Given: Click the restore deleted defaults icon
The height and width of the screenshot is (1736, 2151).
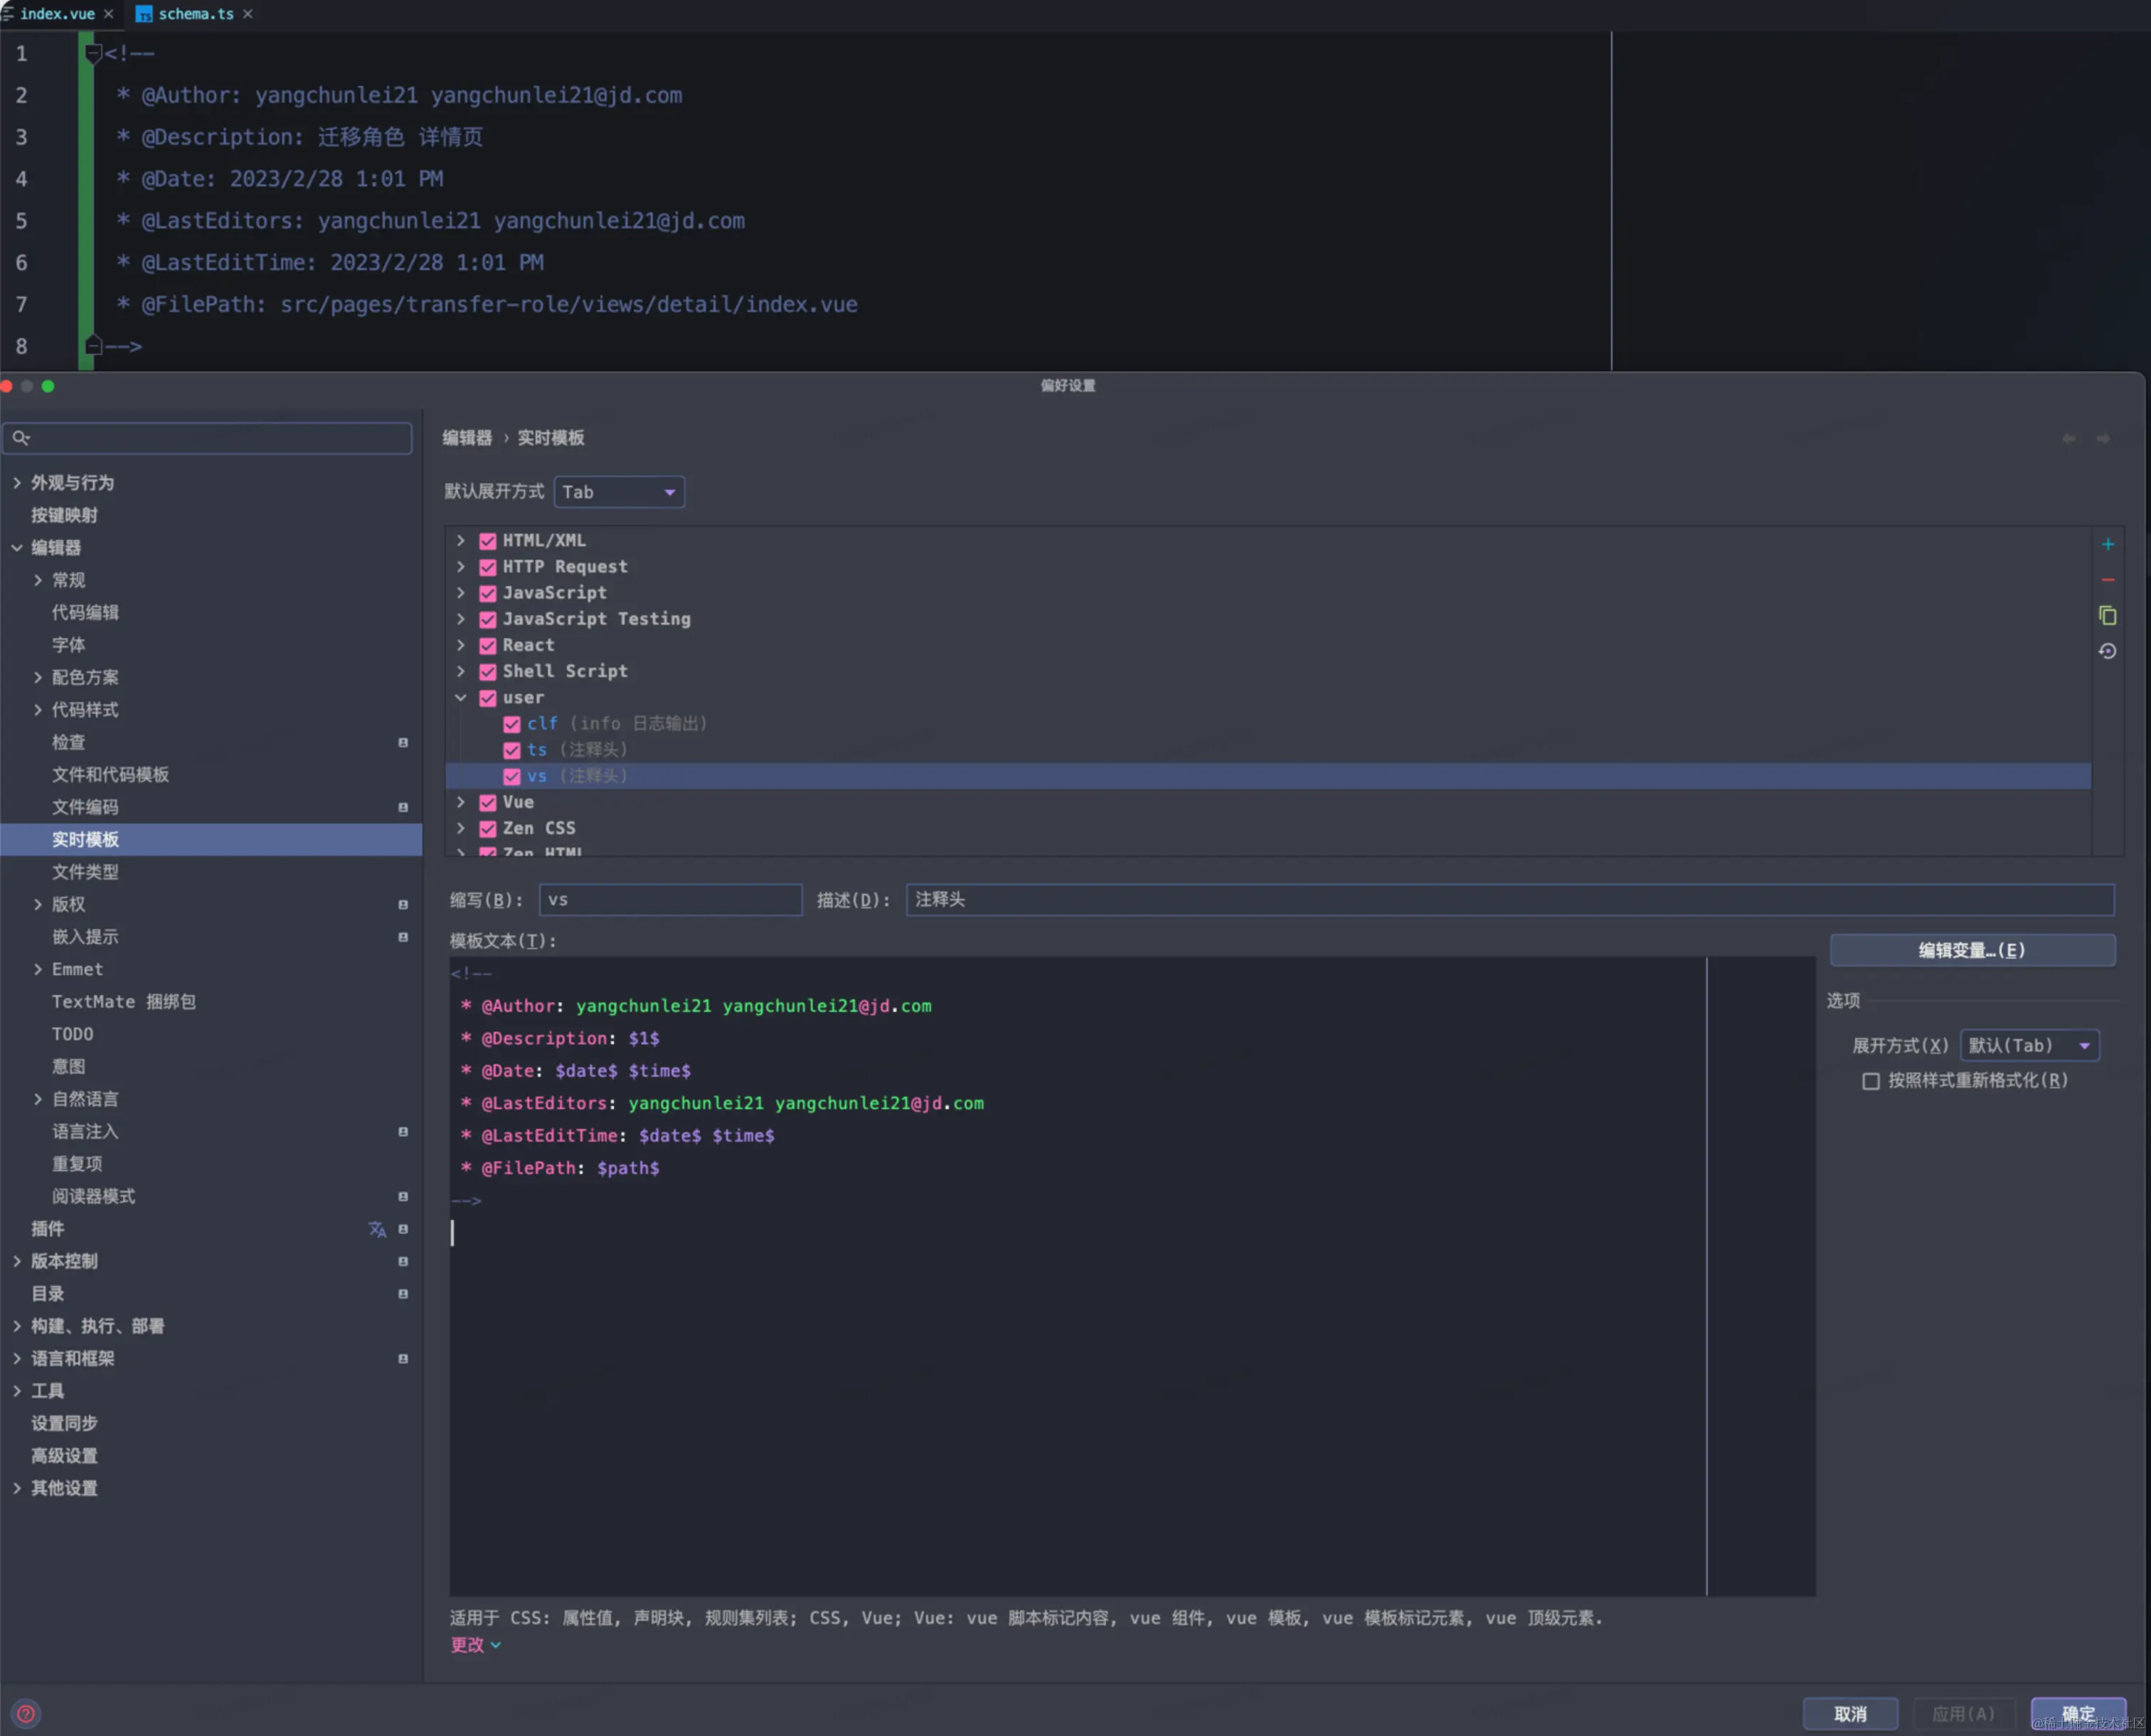Looking at the screenshot, I should coord(2107,651).
